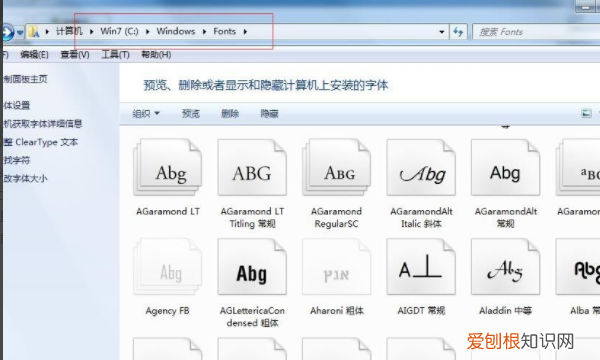Expand the address bar history dropdown
This screenshot has width=600, height=360.
(x=442, y=32)
